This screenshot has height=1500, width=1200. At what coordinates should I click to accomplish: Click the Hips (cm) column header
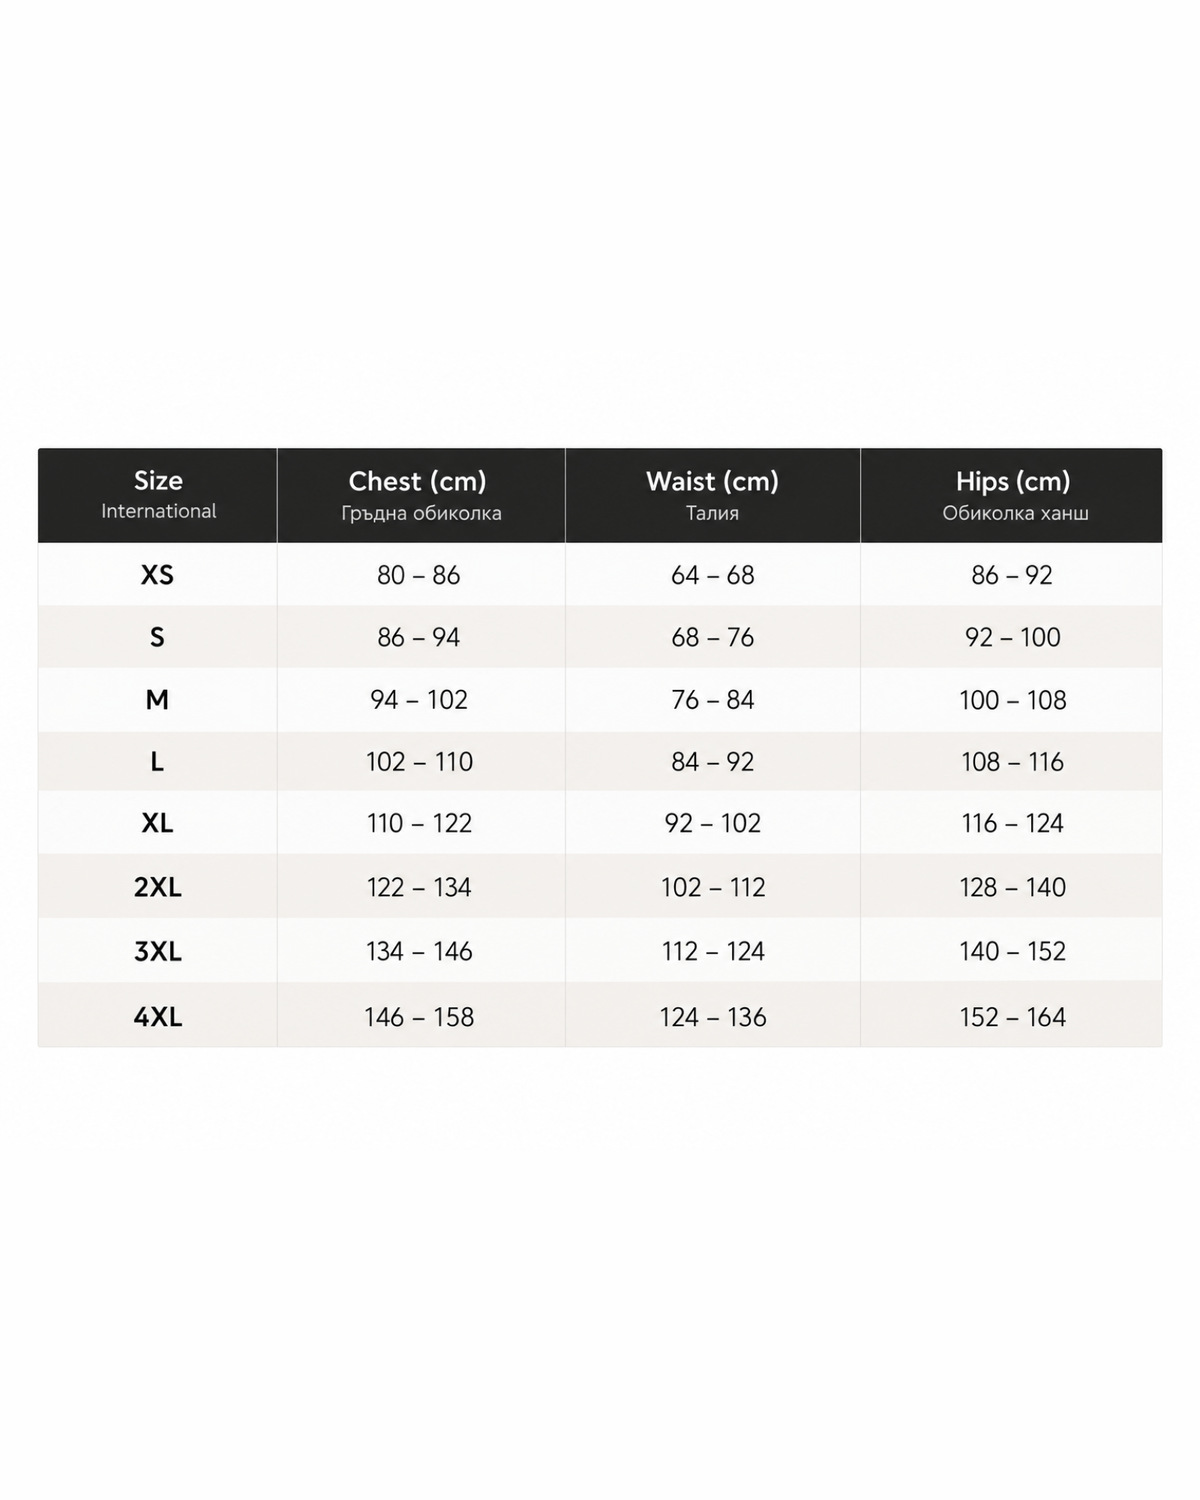[1012, 495]
